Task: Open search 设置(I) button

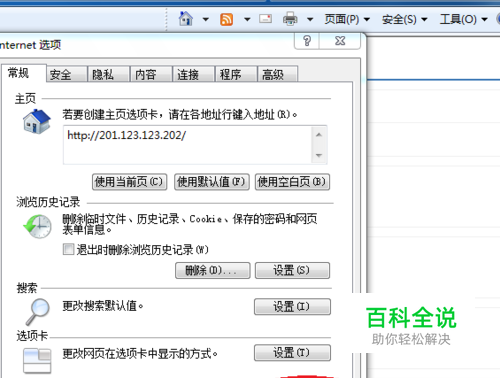Action: pyautogui.click(x=292, y=306)
